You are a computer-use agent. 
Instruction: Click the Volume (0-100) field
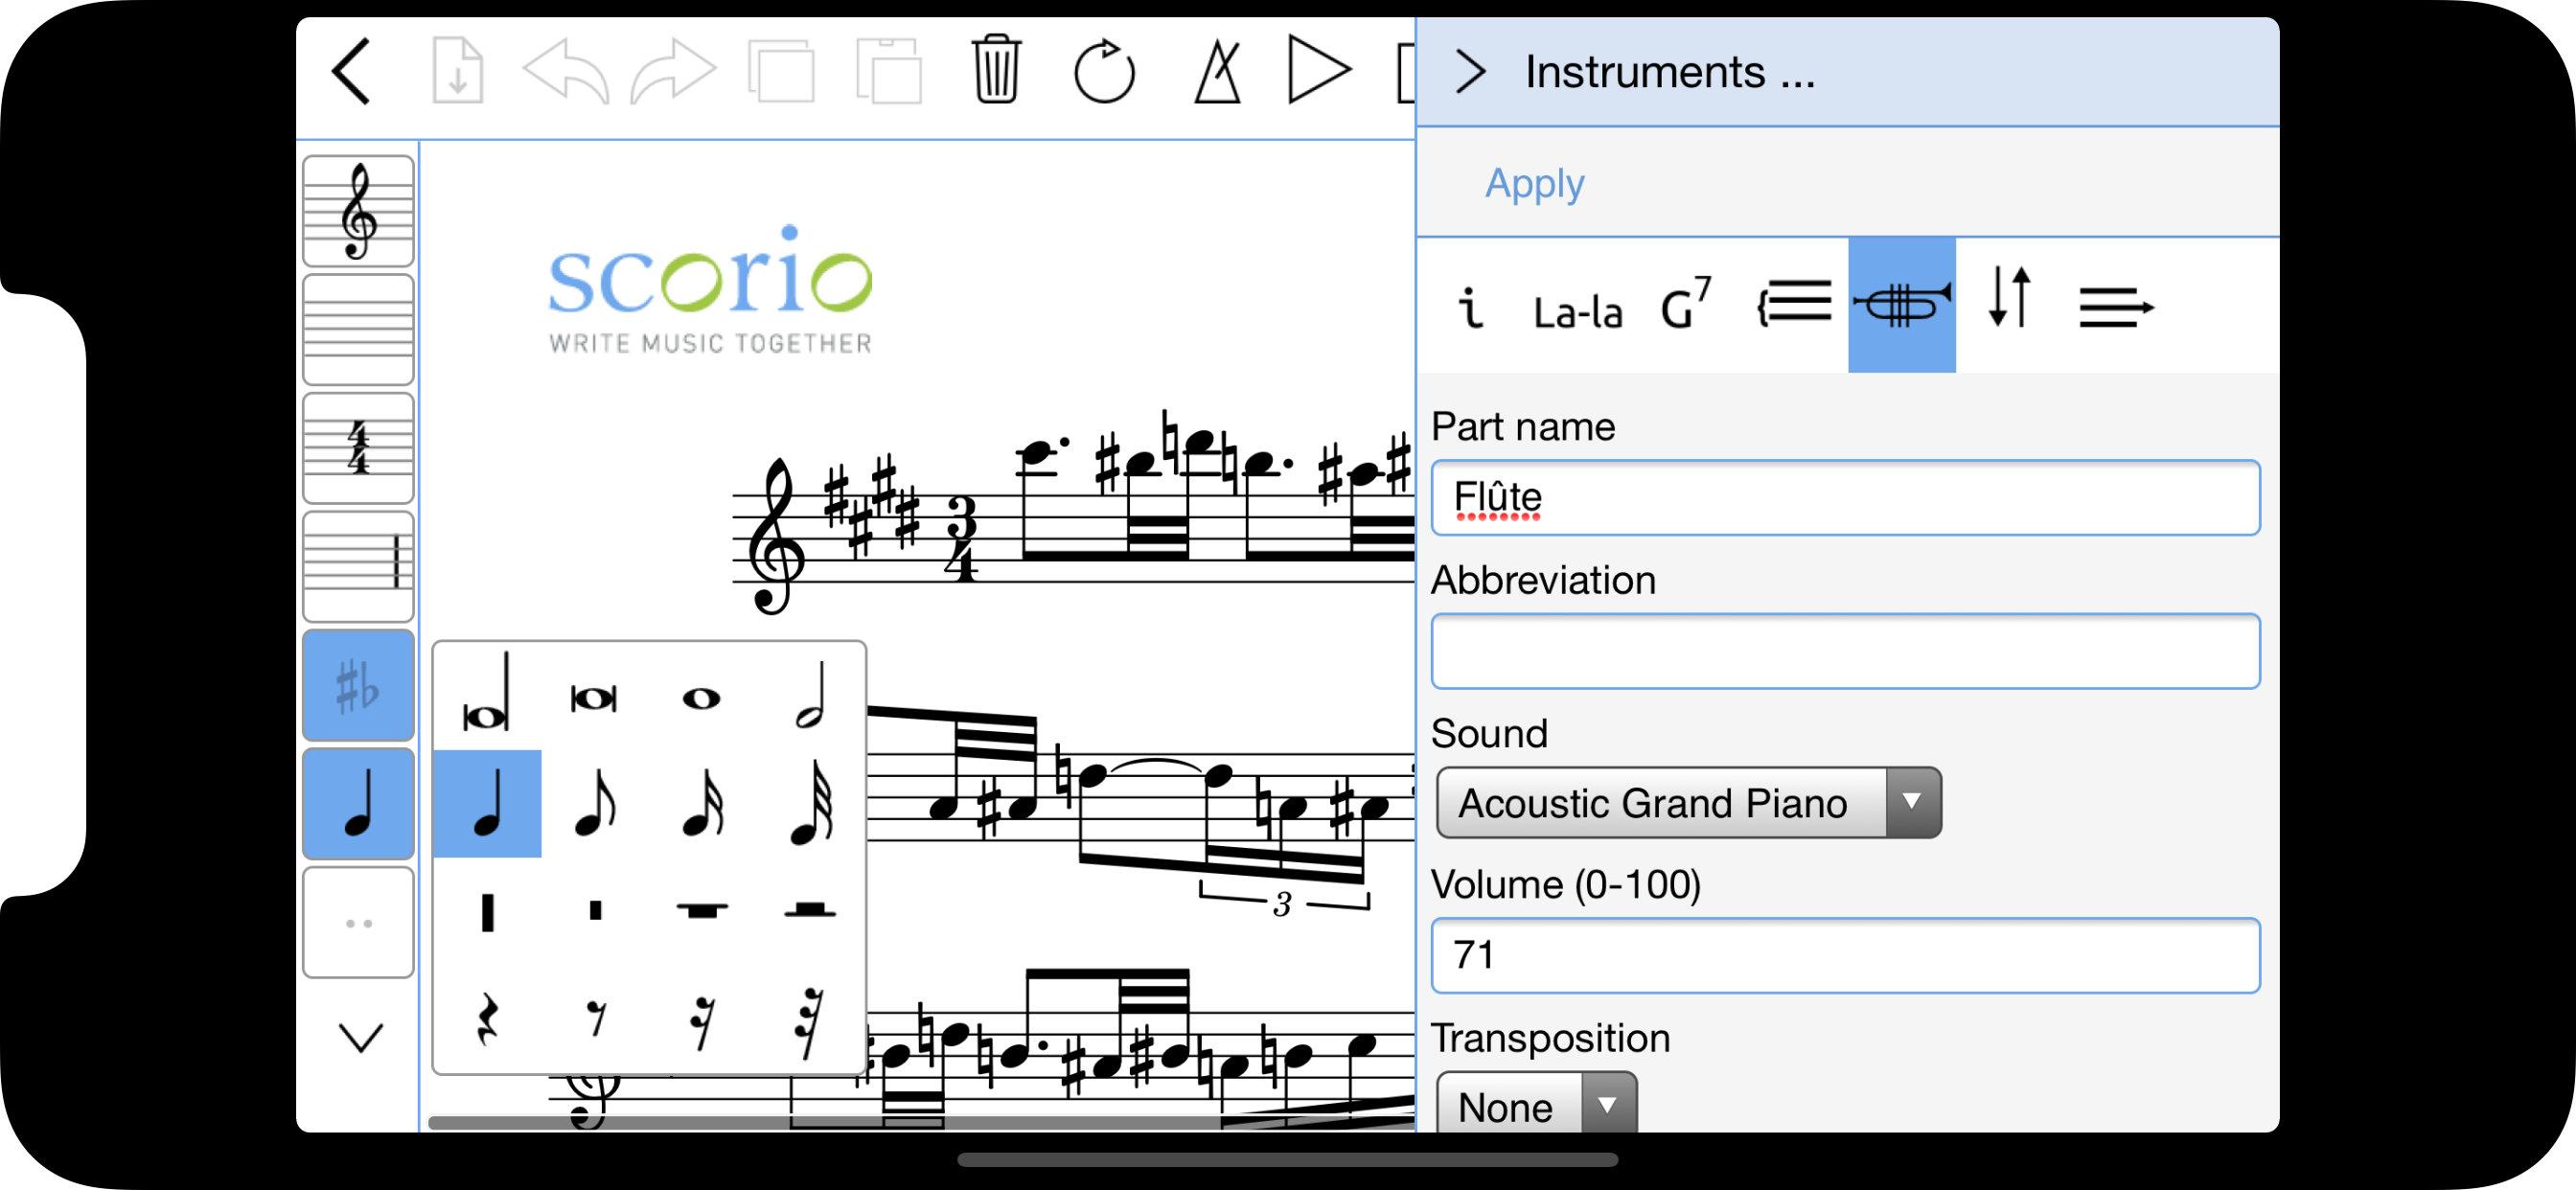1844,954
